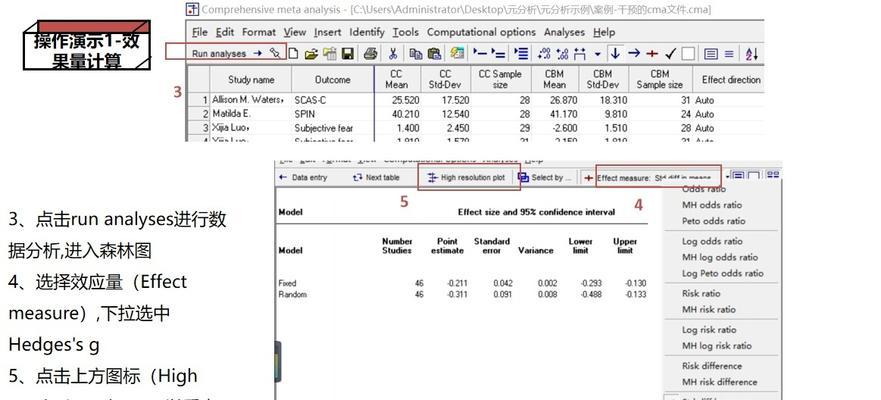Image resolution: width=881 pixels, height=400 pixels.
Task: Choose MH log odds ratio
Action: pos(720,257)
